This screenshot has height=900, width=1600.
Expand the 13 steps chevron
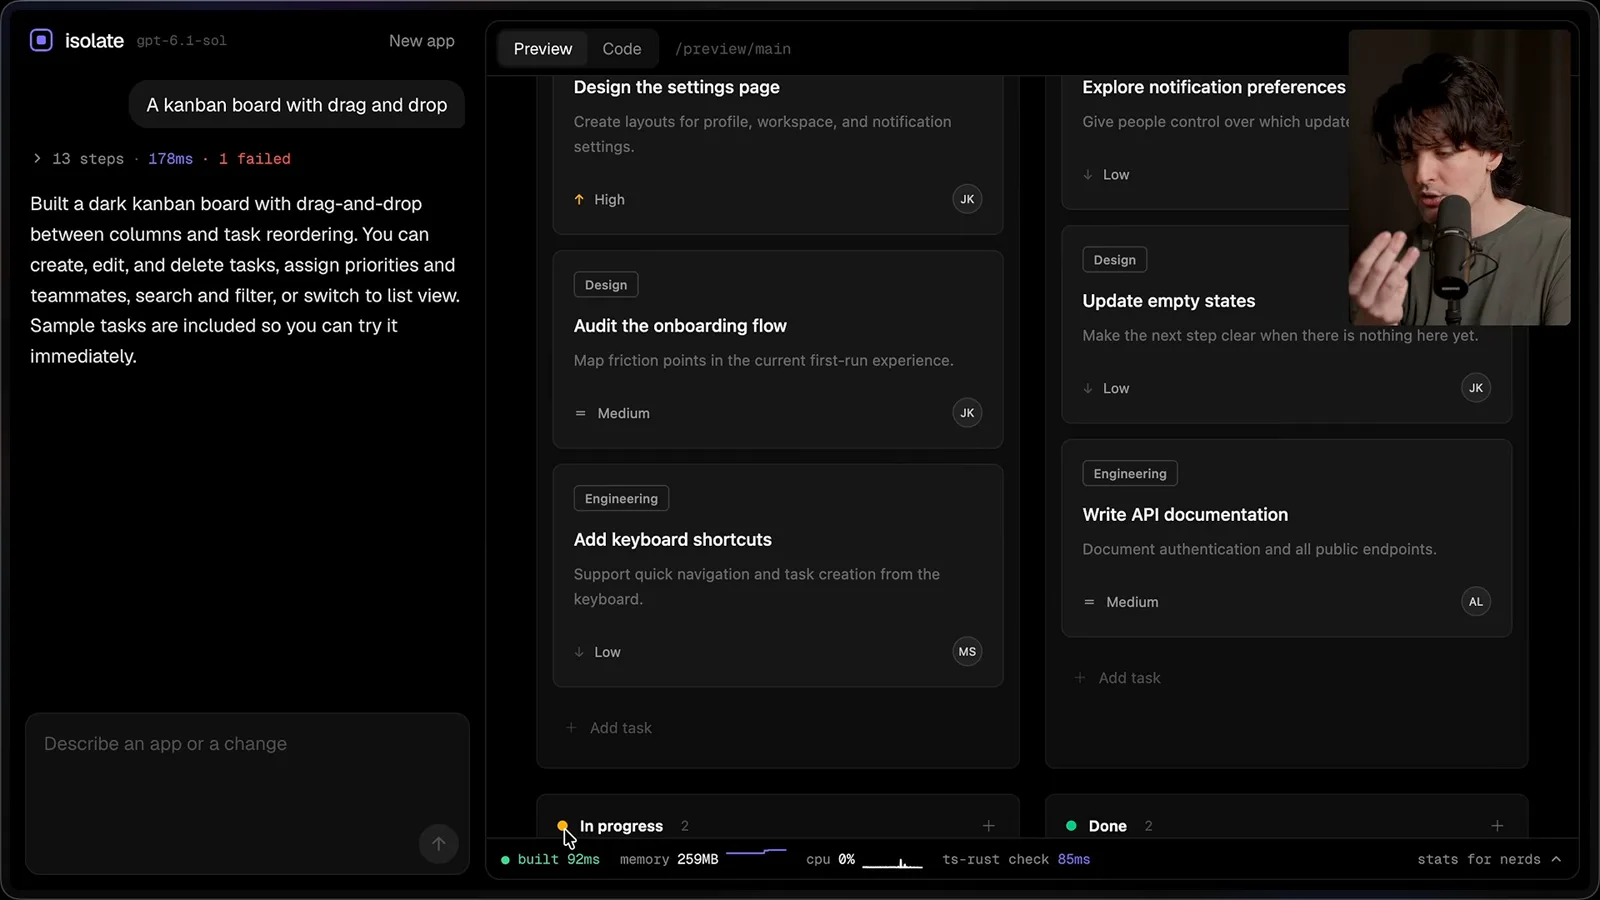37,158
